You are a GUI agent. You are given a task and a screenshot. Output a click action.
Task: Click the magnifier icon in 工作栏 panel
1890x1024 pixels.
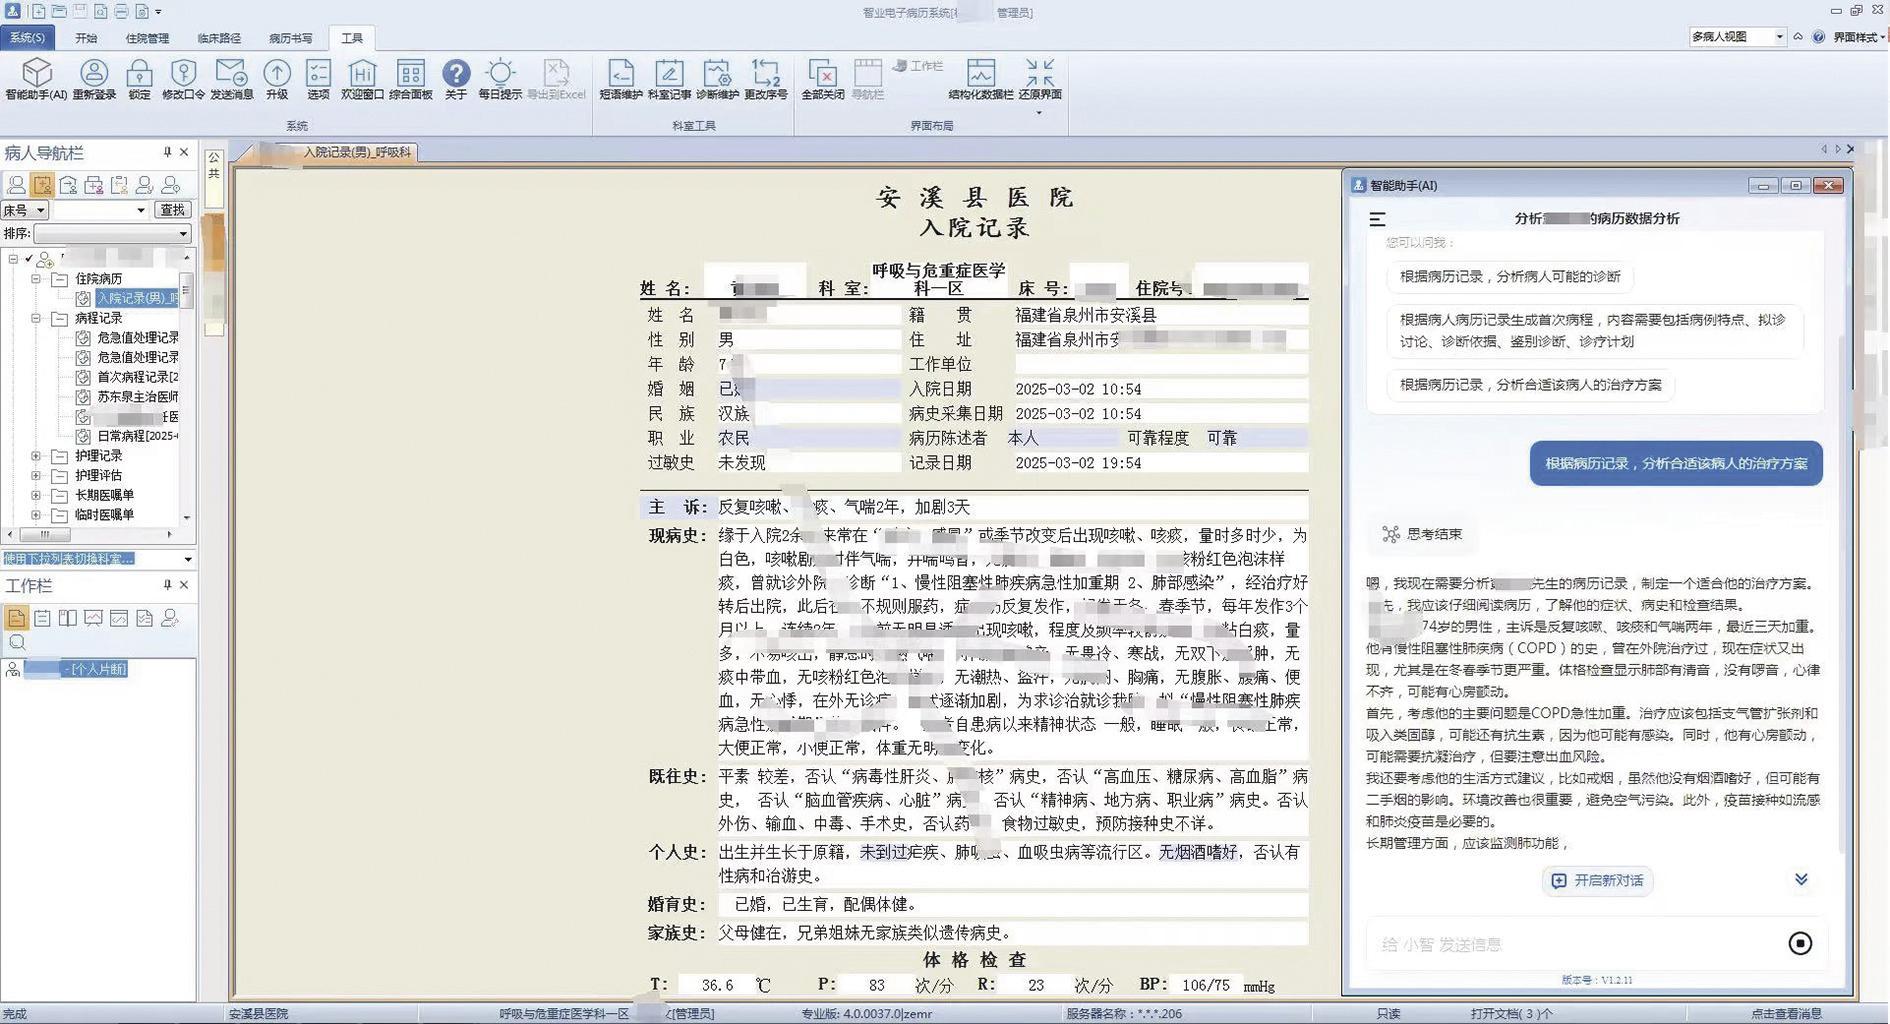coord(17,642)
